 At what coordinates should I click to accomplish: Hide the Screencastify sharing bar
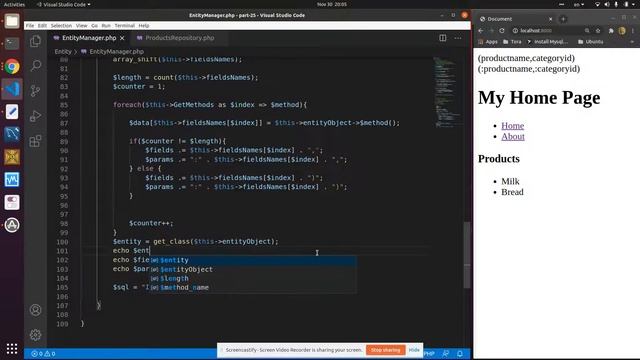414,350
